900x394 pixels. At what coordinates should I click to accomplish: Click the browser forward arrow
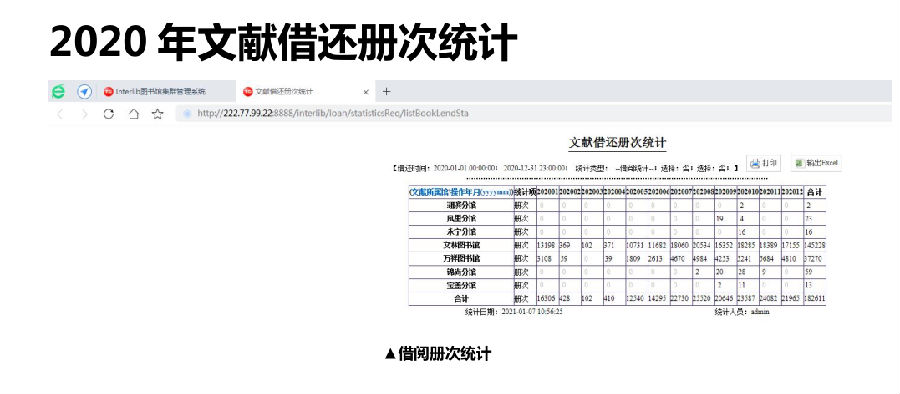tap(84, 114)
